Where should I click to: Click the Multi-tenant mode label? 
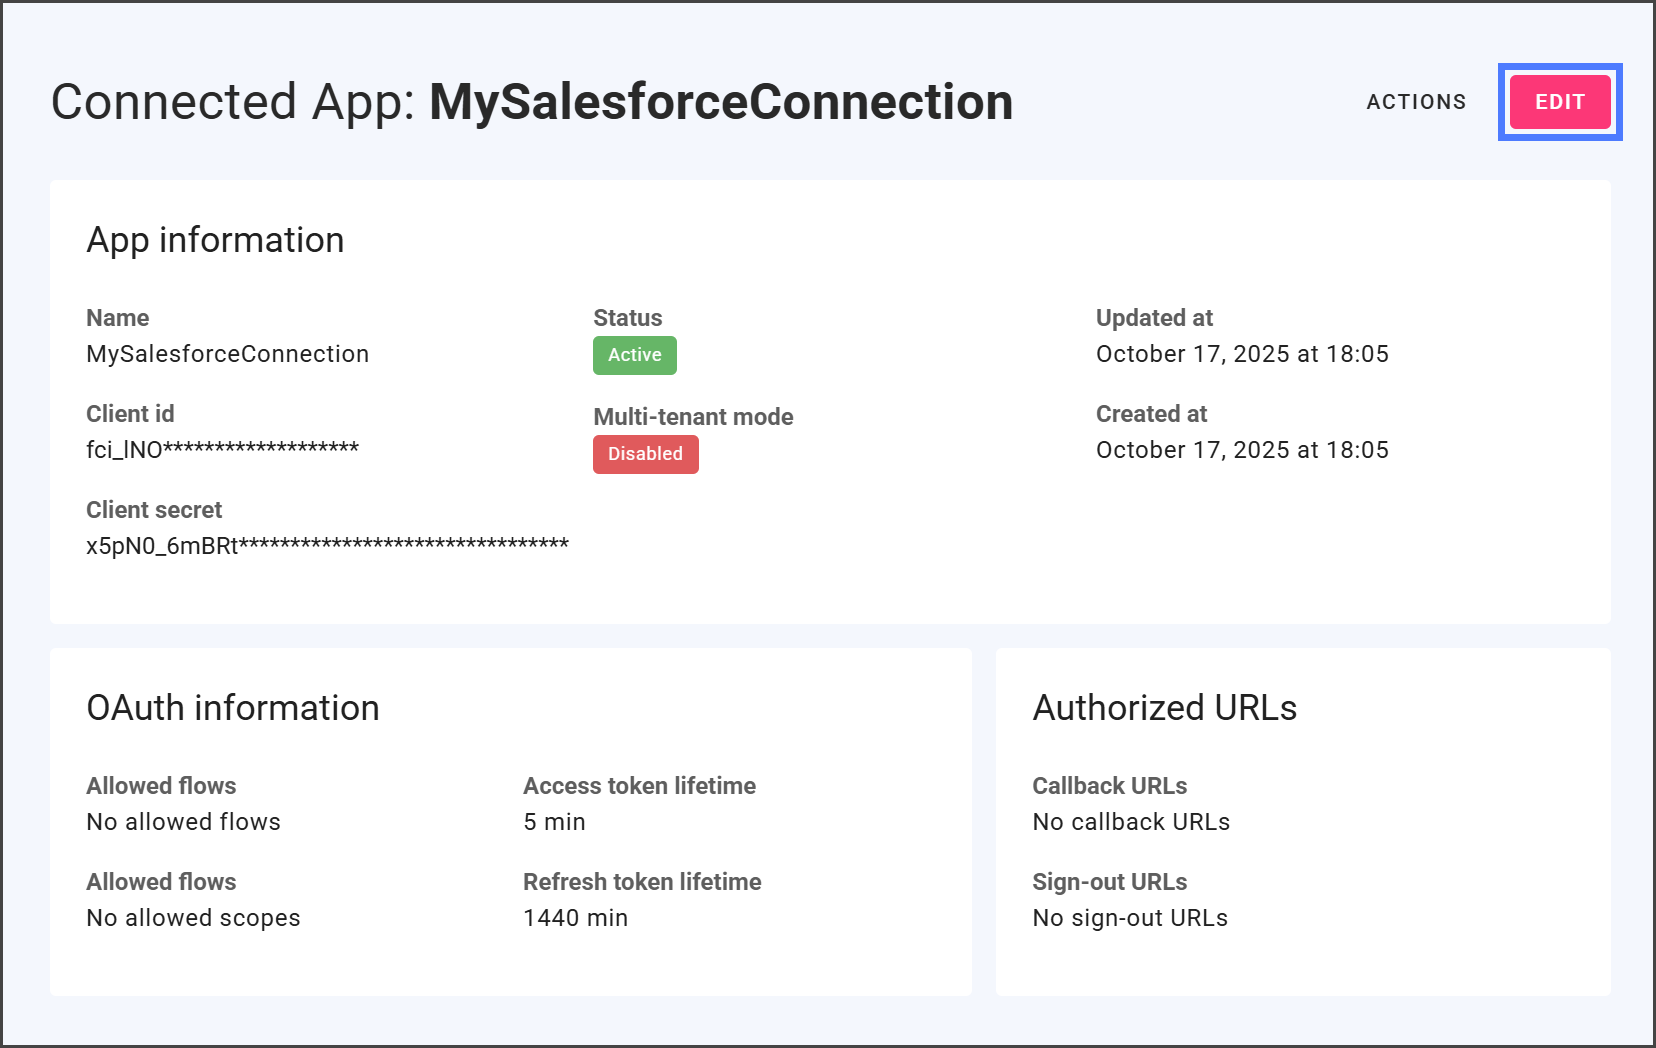(692, 417)
